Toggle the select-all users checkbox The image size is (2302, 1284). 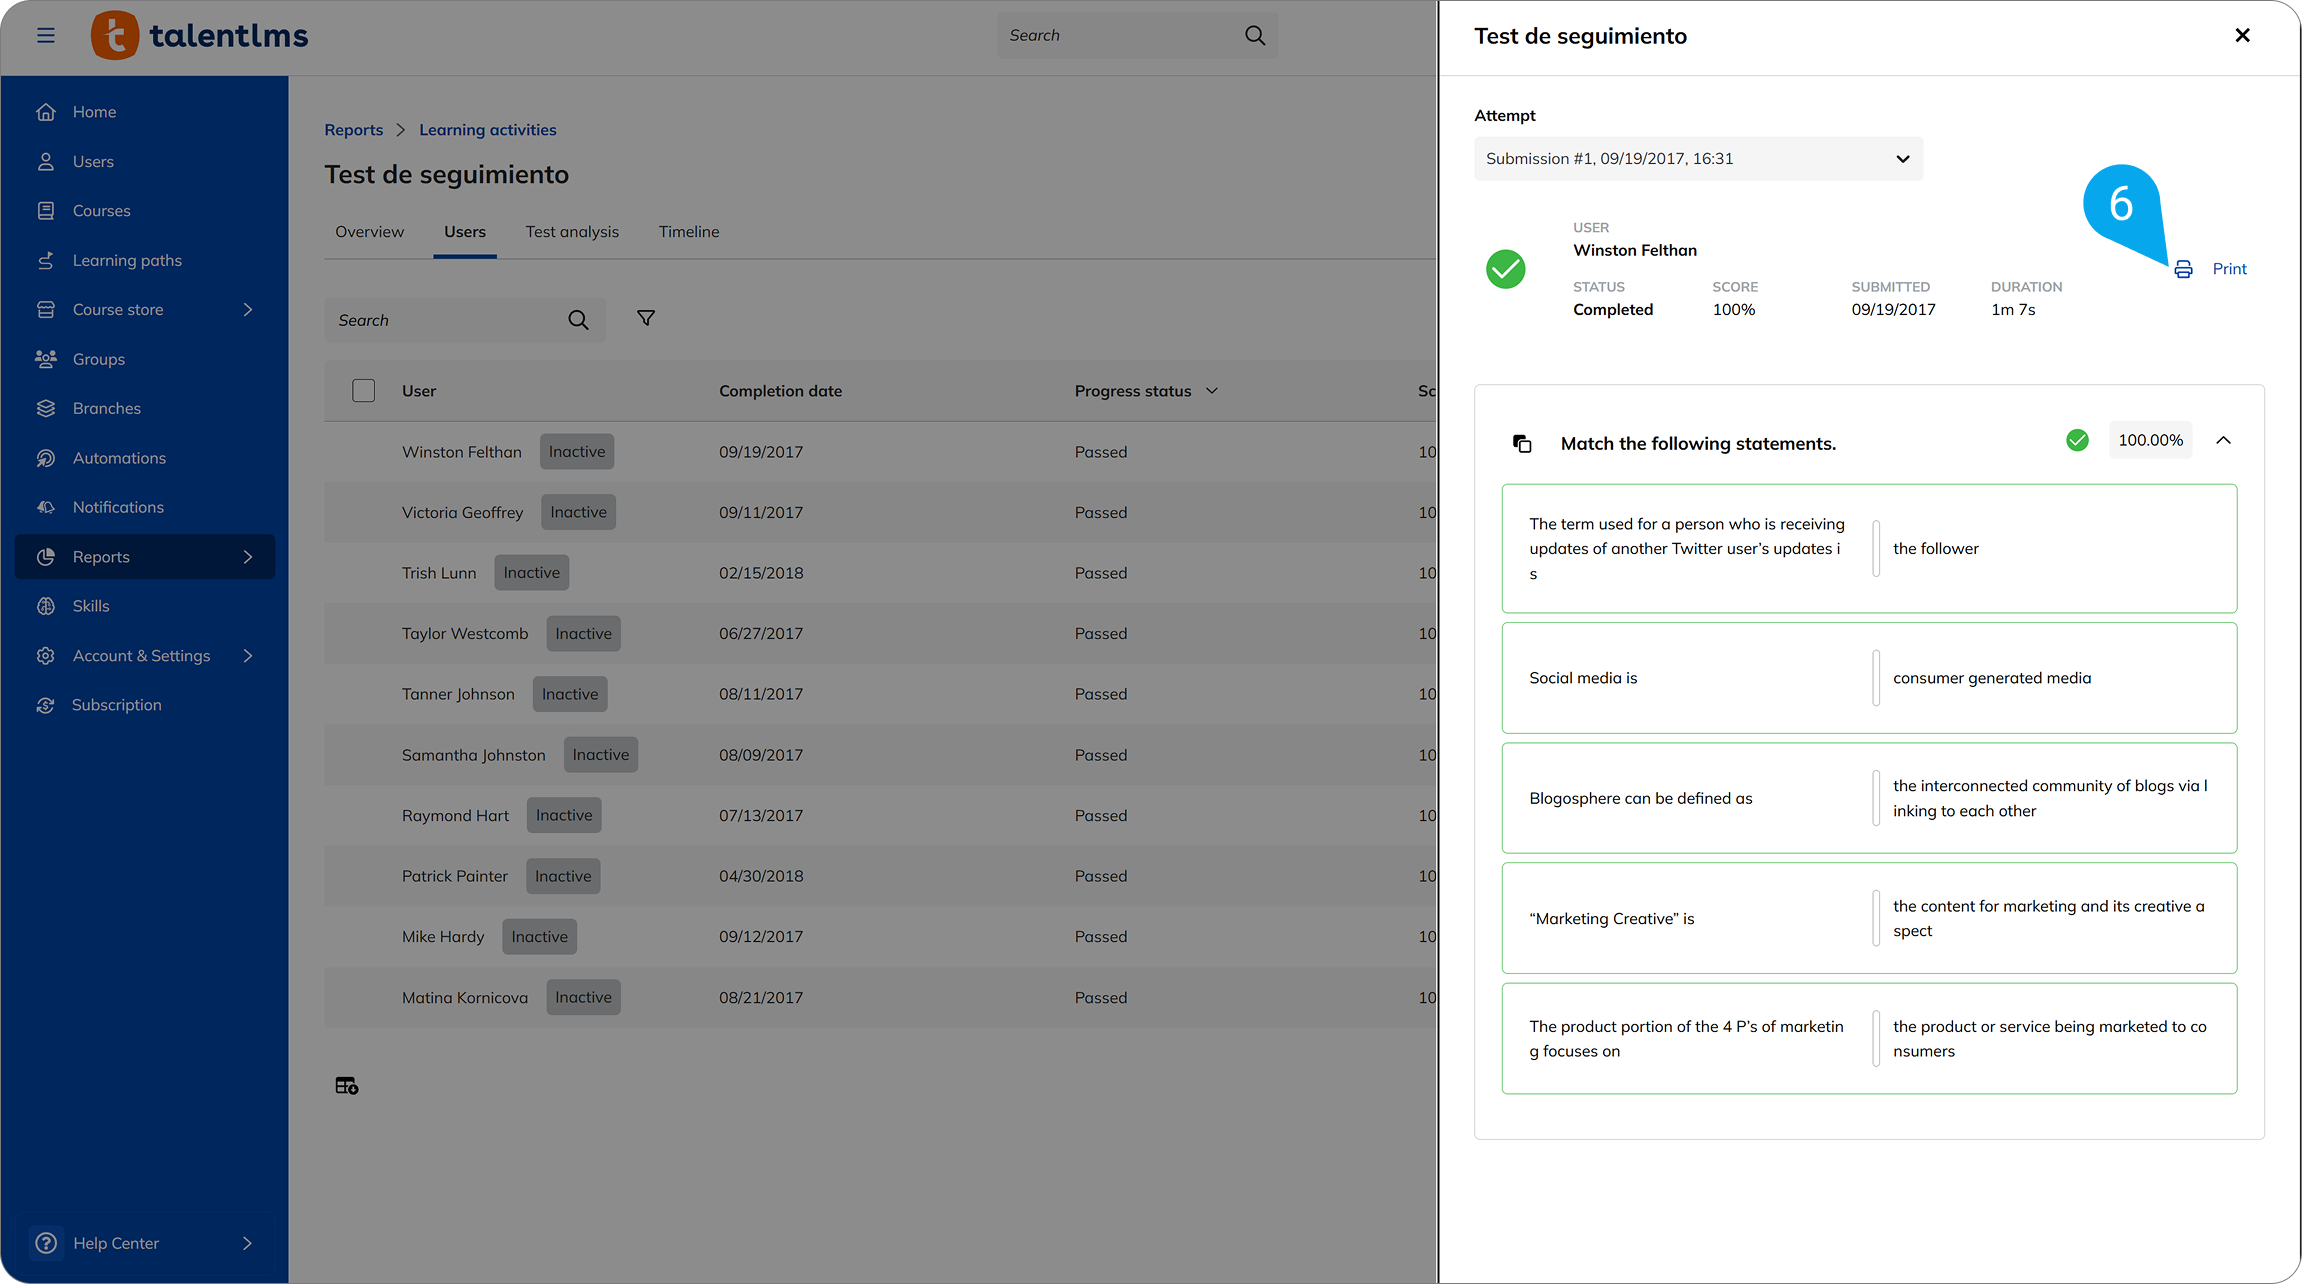(364, 391)
